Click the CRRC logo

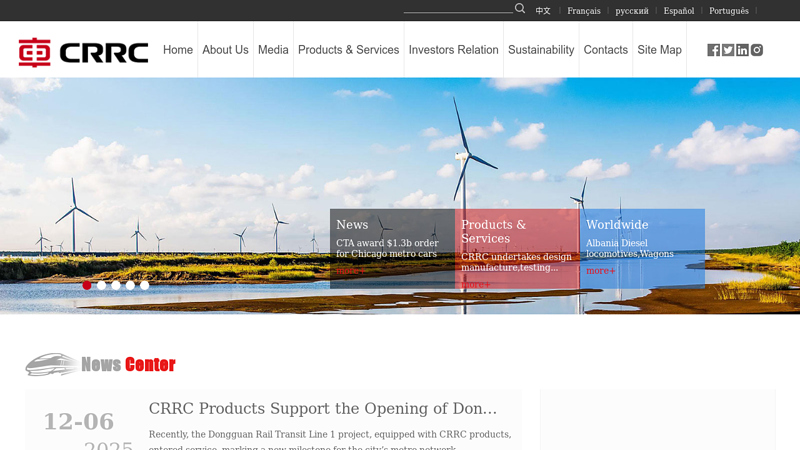tap(83, 52)
